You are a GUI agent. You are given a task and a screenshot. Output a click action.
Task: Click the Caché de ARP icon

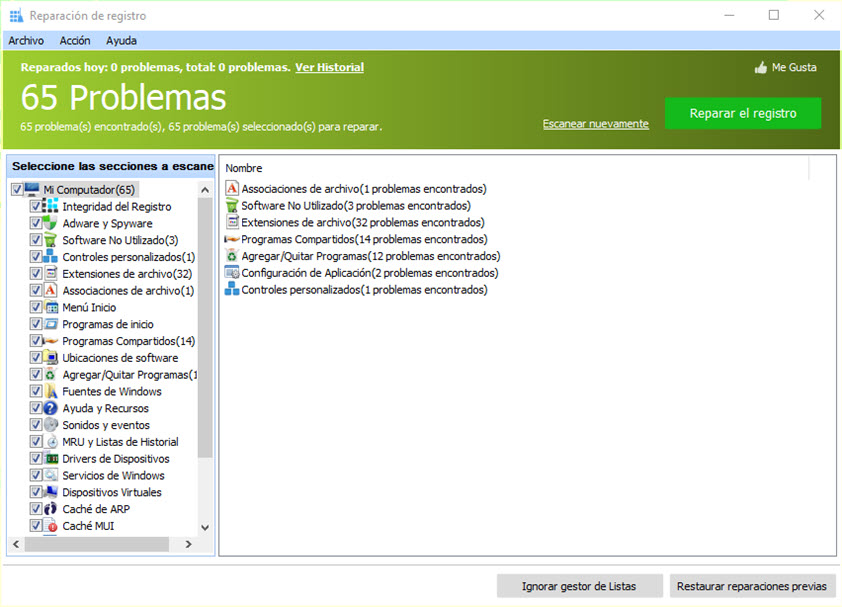point(50,509)
